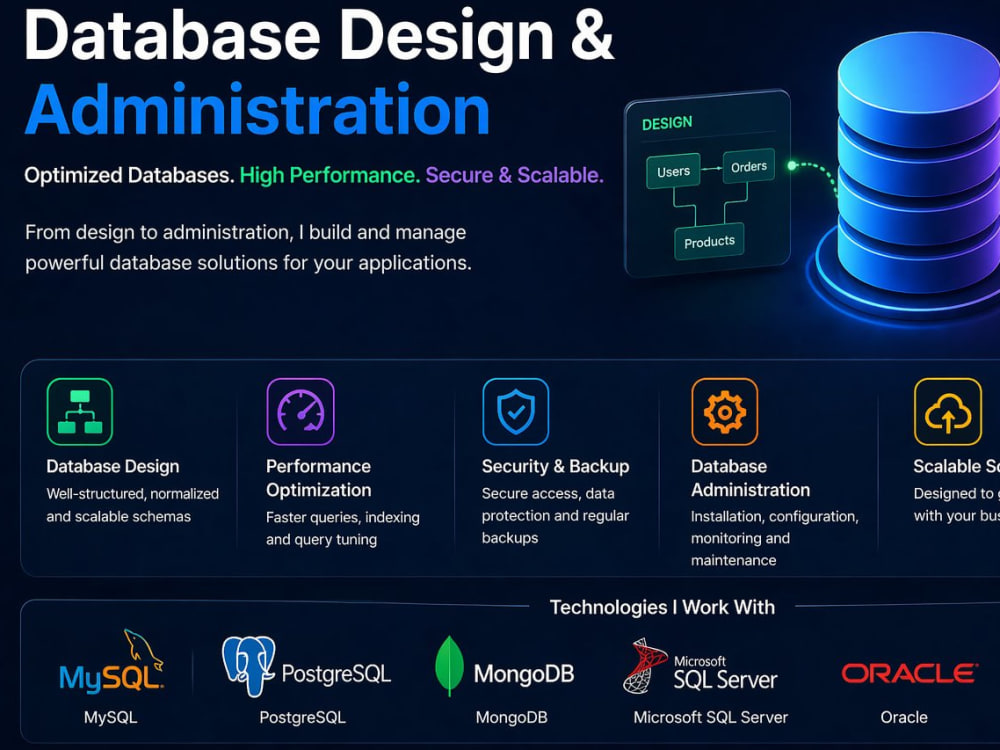
Task: Click the PostgreSQL elephant logo
Action: tap(306, 666)
